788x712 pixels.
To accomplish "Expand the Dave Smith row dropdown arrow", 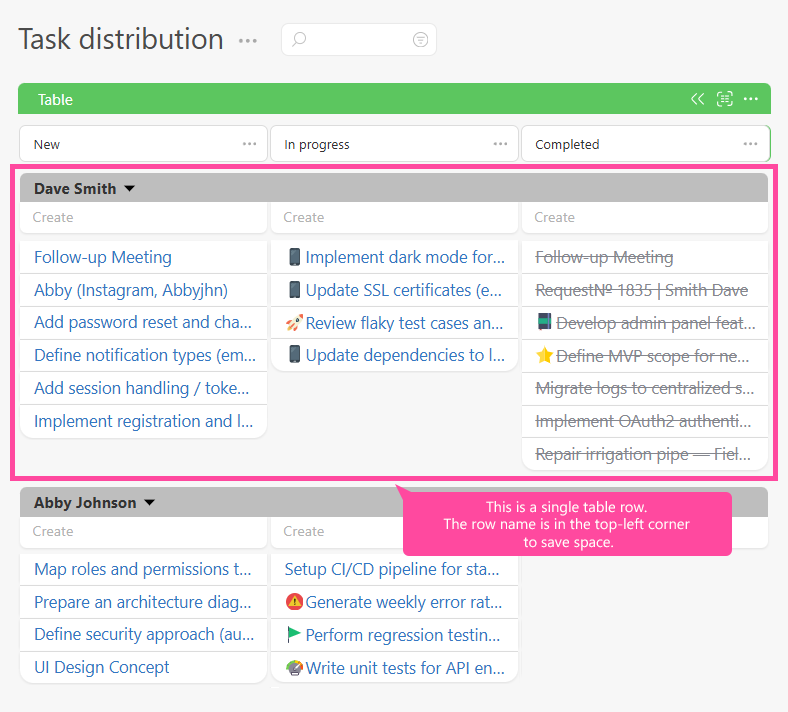I will (x=129, y=189).
